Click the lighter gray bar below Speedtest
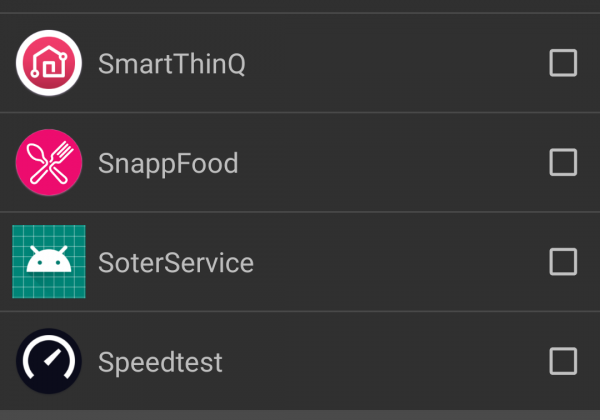 coord(300,415)
